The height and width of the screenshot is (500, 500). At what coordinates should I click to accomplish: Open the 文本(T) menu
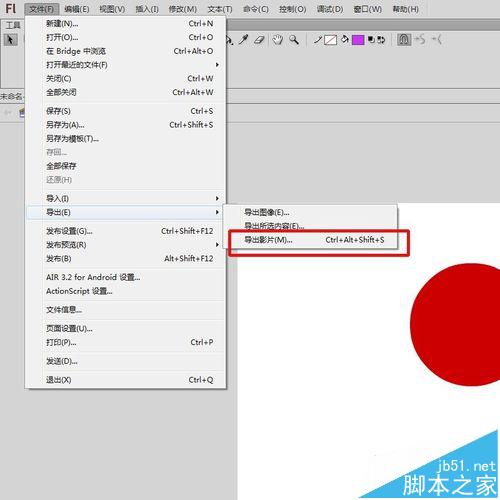[220, 9]
